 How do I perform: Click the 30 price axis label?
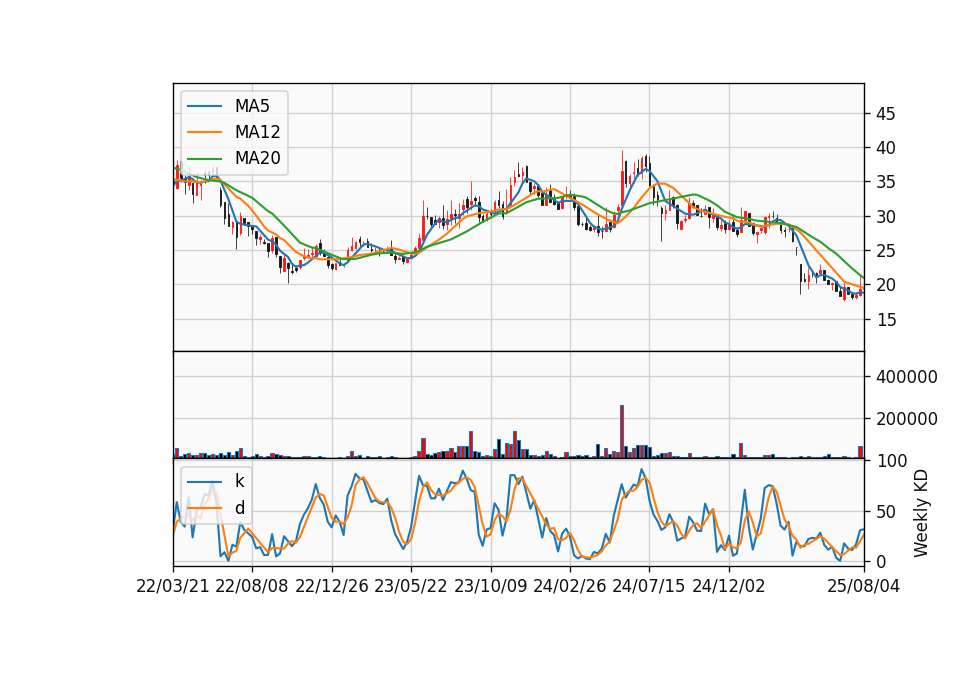click(x=885, y=217)
